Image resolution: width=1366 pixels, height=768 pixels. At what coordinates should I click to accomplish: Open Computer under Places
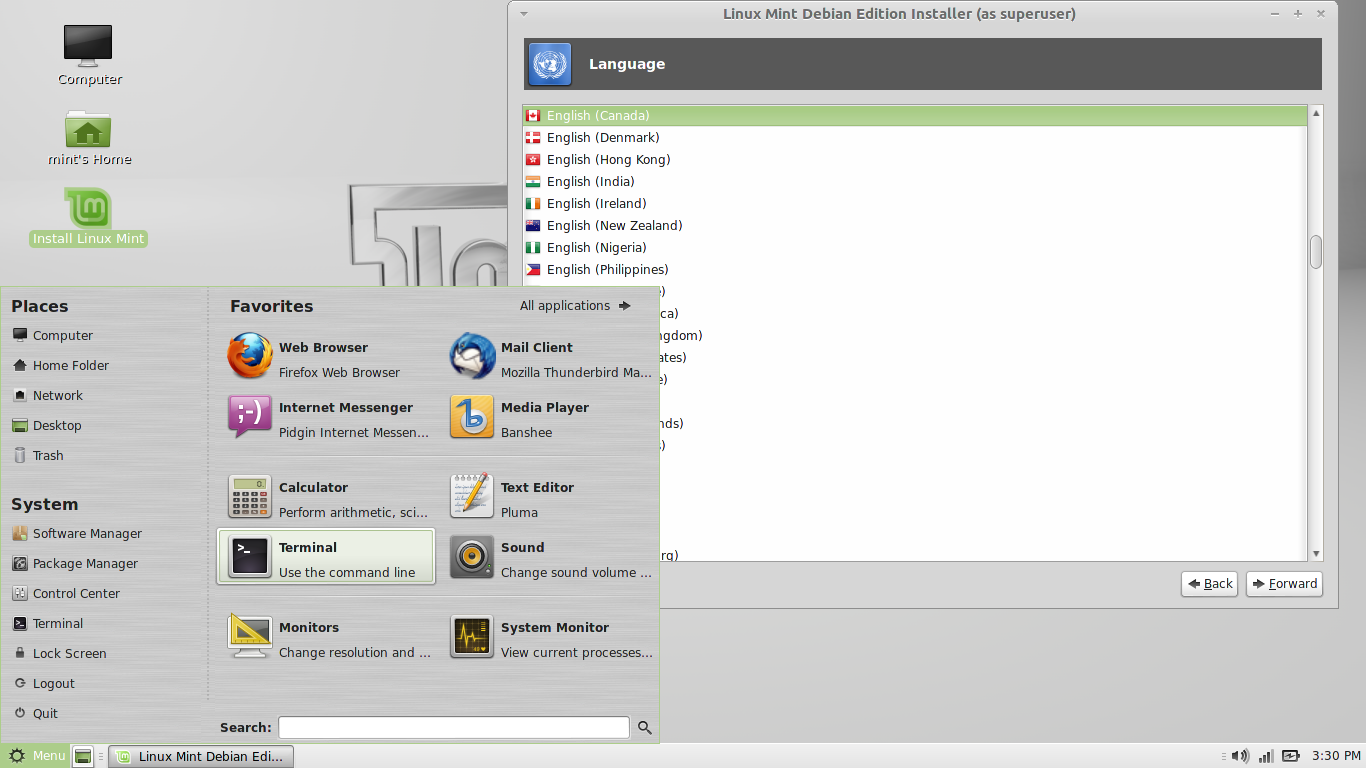pos(53,336)
